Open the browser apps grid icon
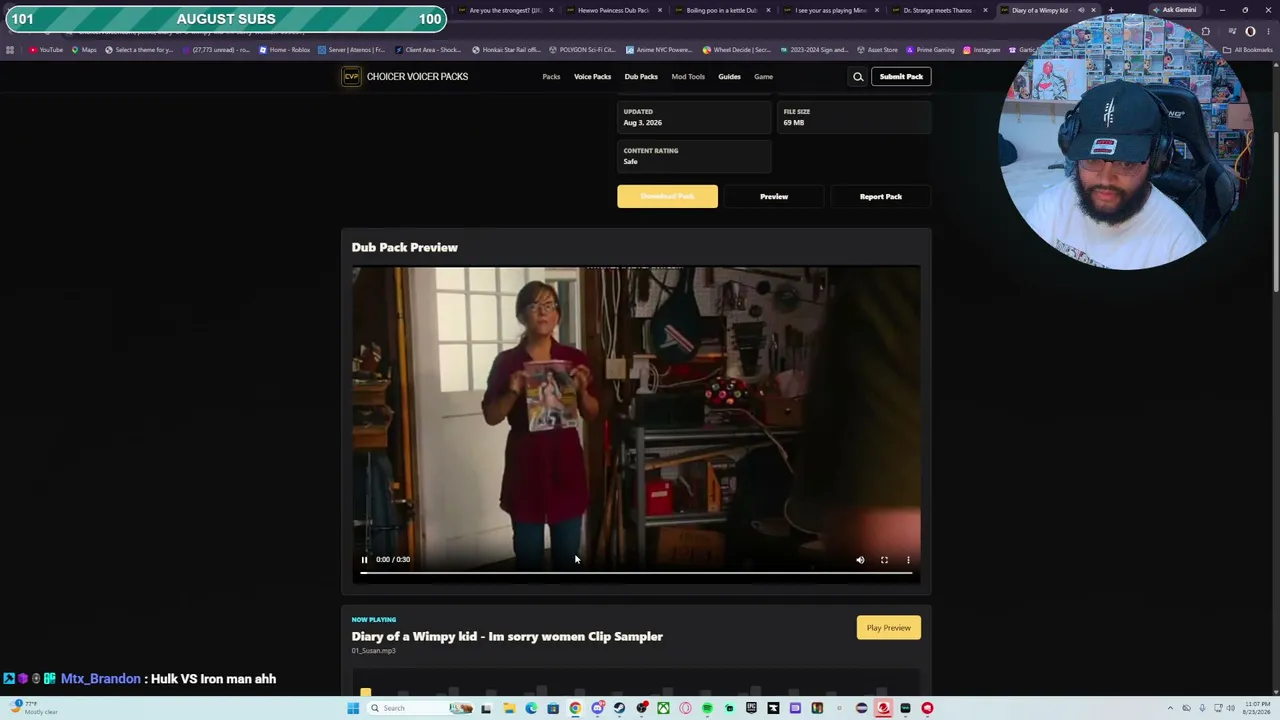This screenshot has width=1280, height=720. (10, 50)
